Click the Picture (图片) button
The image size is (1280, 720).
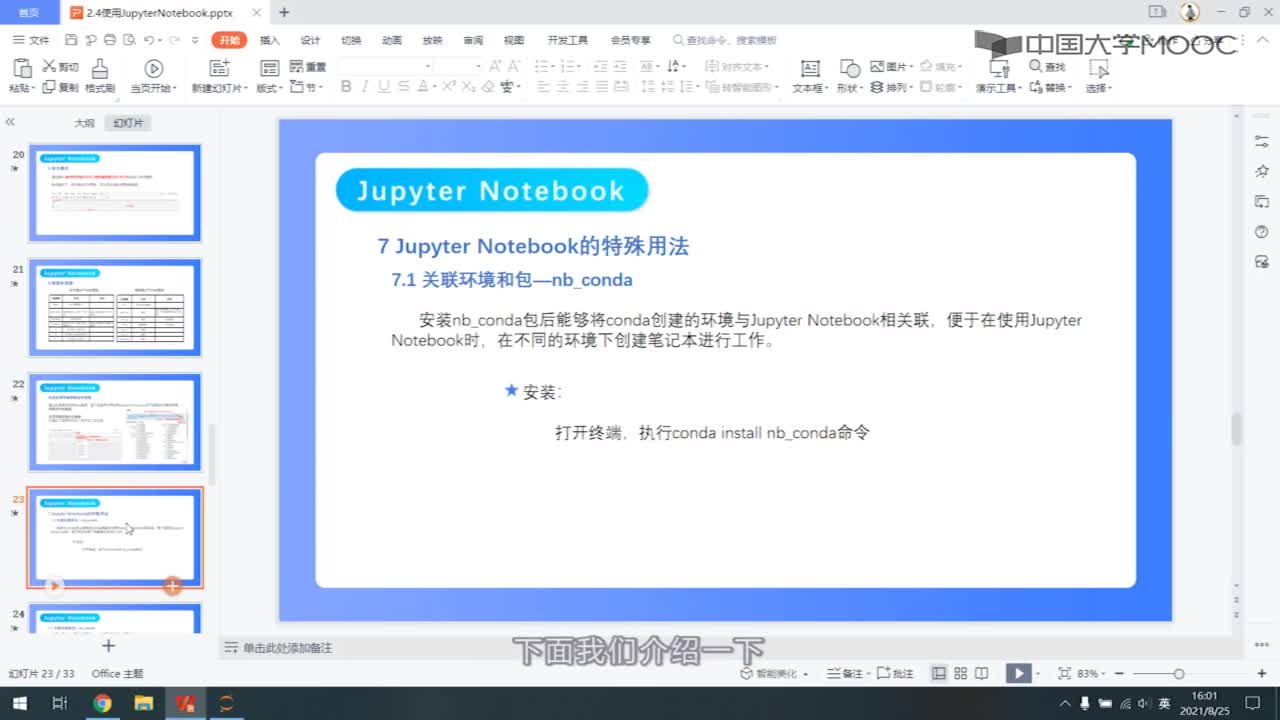coord(891,67)
